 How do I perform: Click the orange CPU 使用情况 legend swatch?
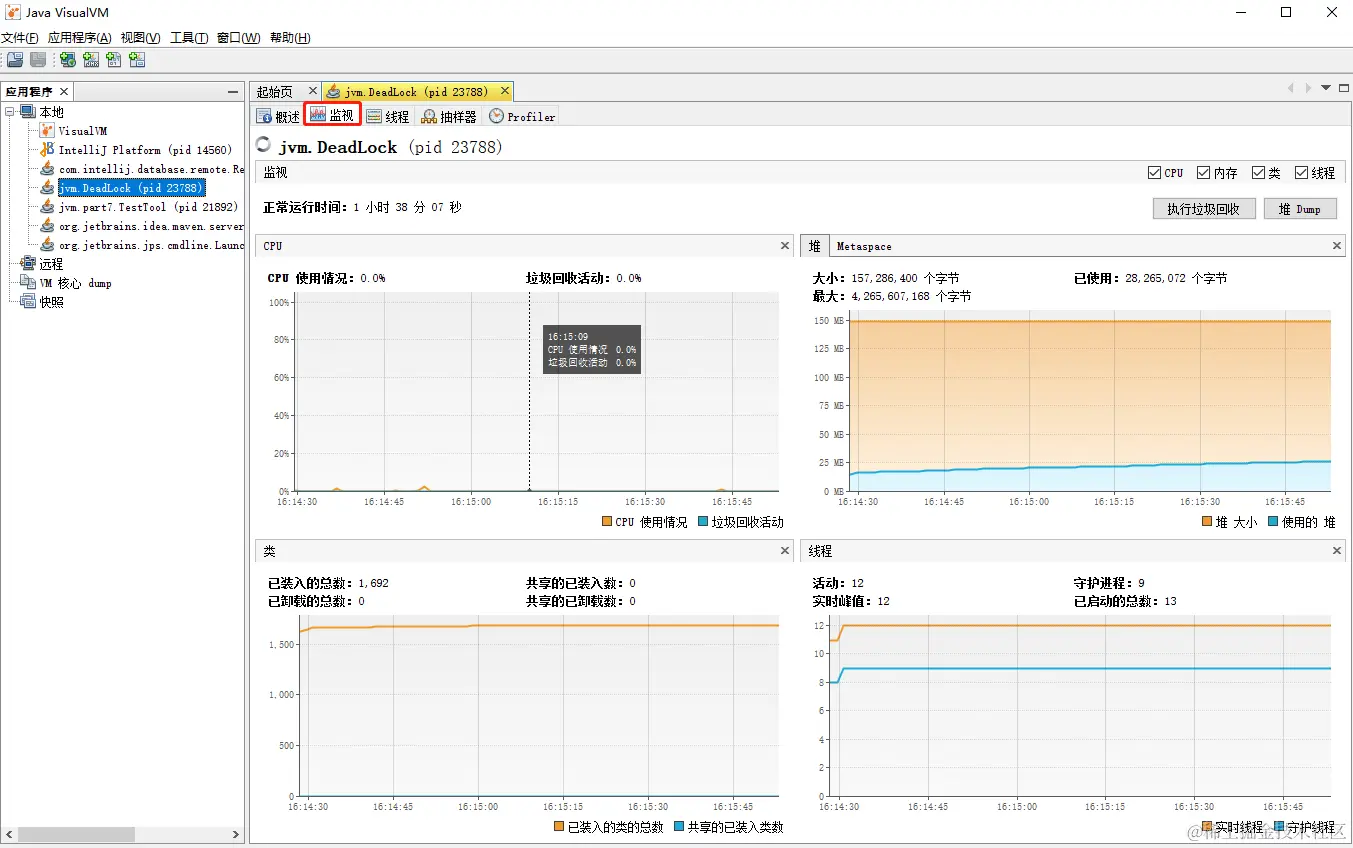coord(607,522)
